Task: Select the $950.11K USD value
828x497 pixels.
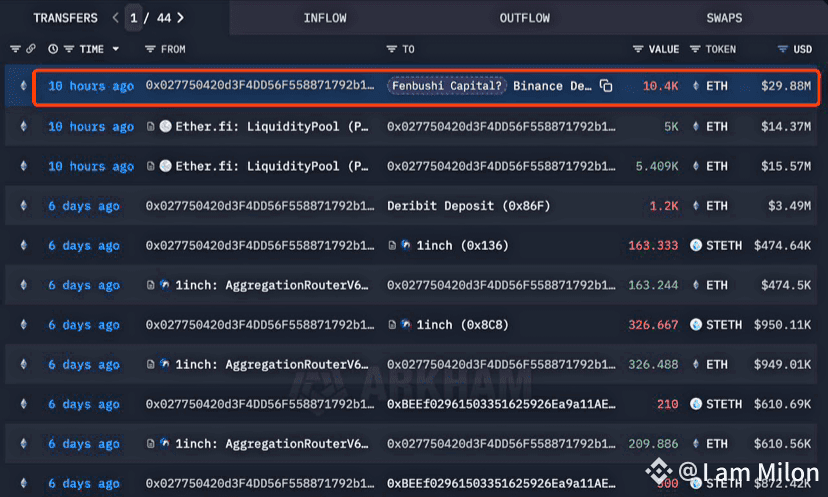Action: 782,325
